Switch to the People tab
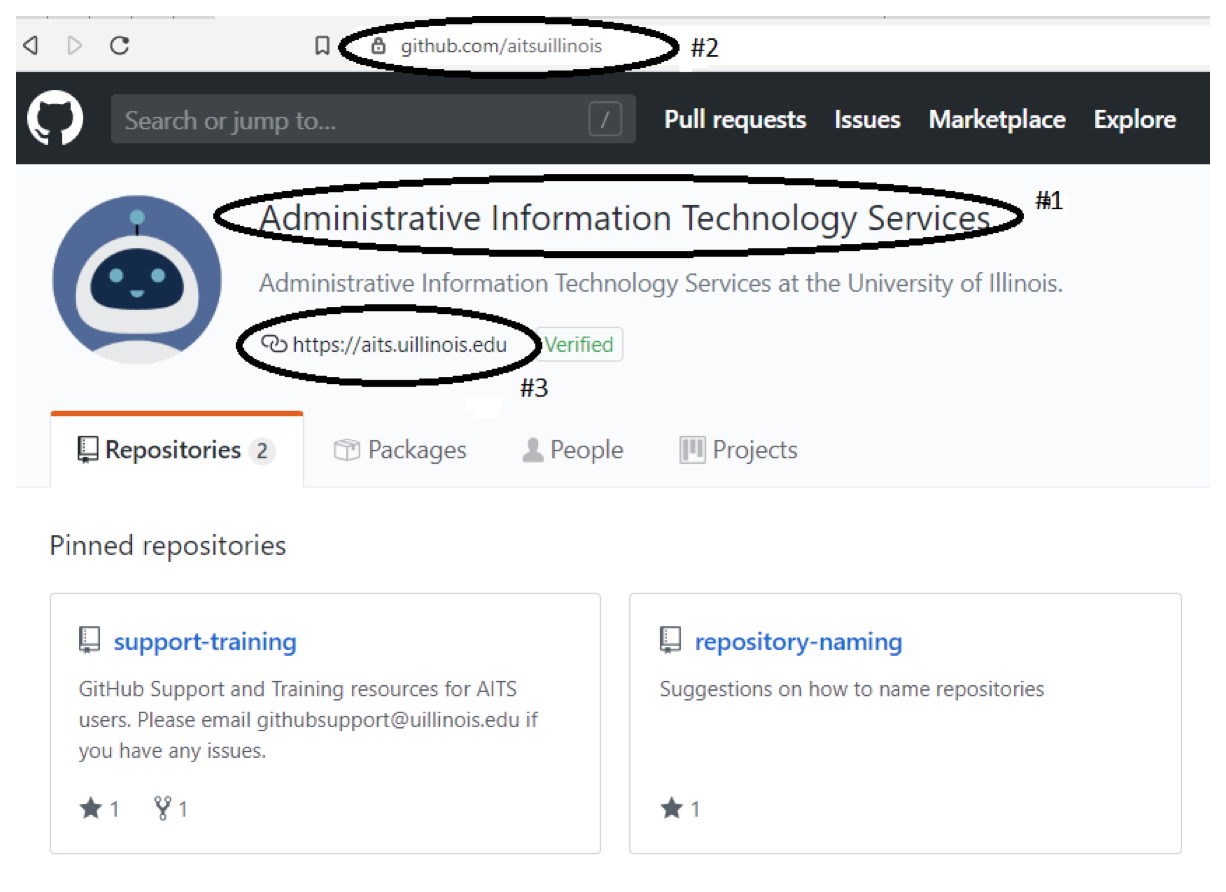1226x892 pixels. click(573, 450)
